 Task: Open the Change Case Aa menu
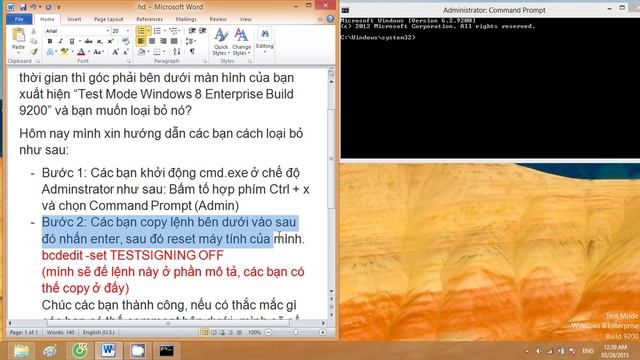98,52
